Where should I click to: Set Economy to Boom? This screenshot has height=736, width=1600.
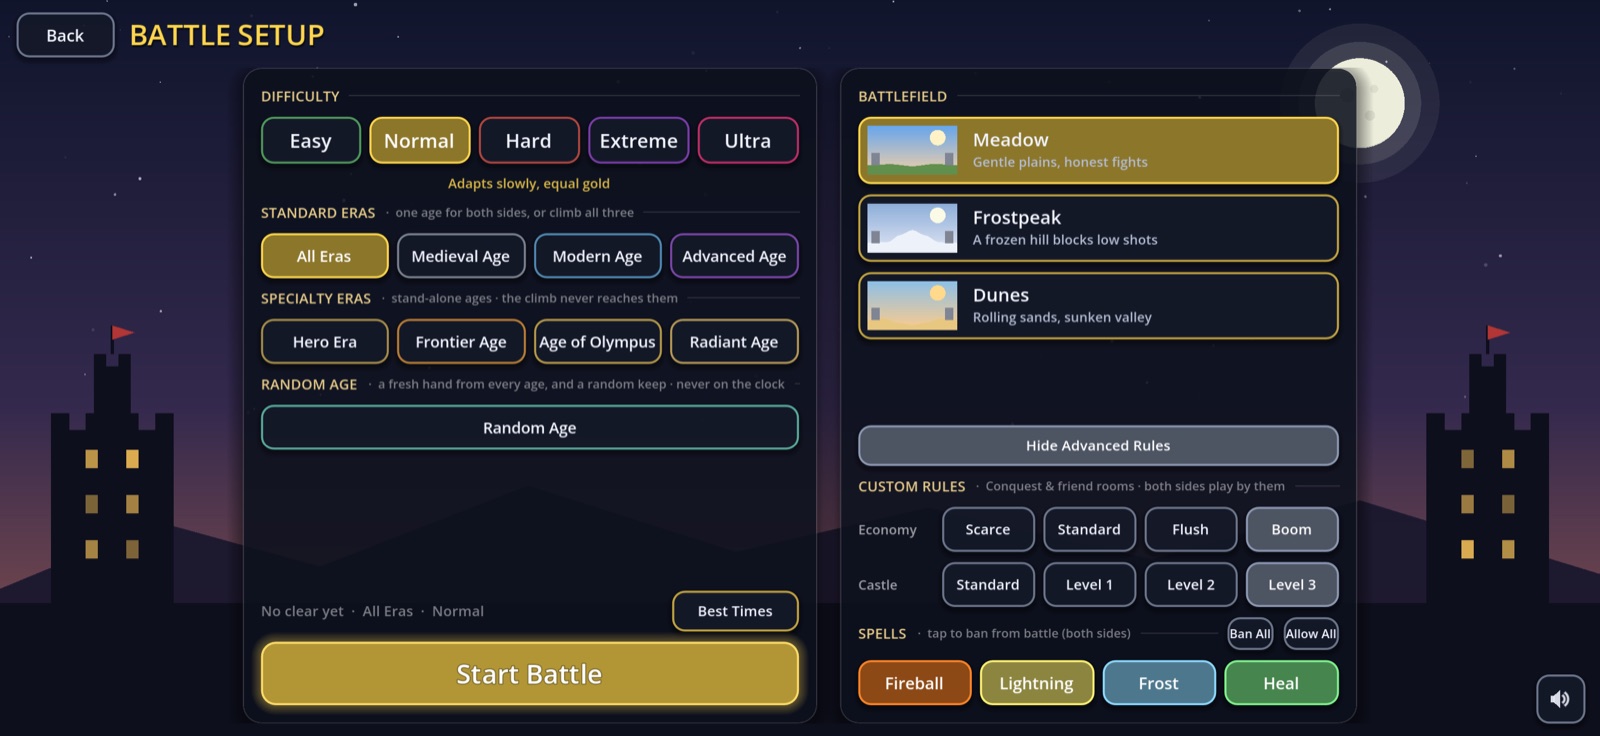tap(1292, 530)
